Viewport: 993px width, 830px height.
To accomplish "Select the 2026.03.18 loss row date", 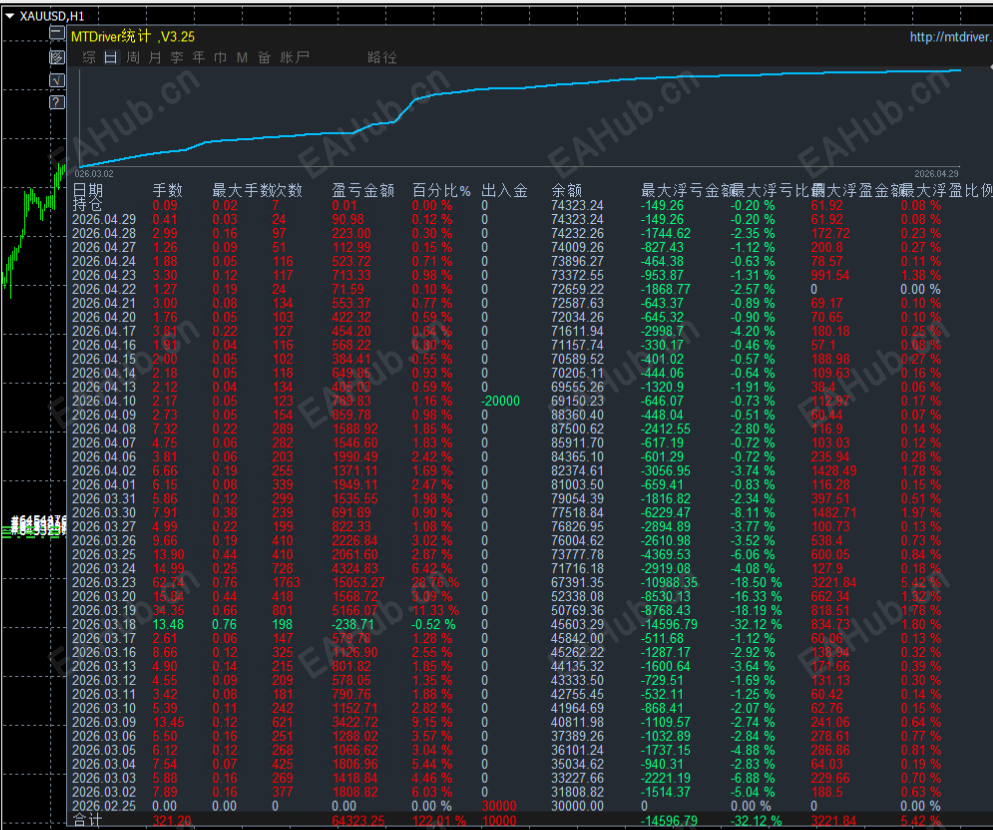I will [x=104, y=624].
